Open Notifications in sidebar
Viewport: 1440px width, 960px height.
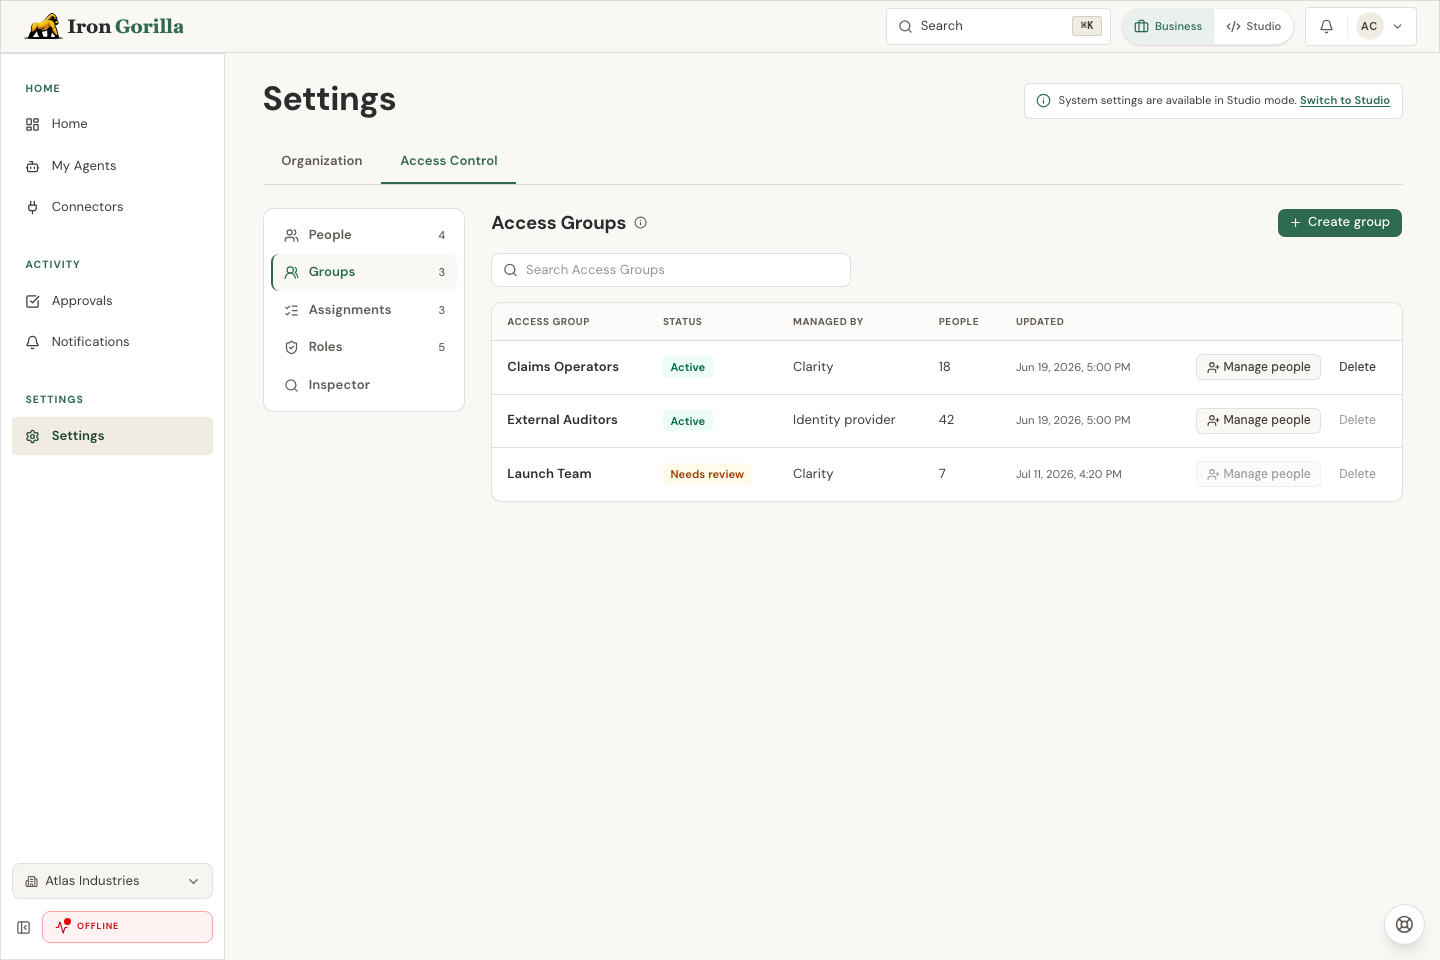tap(112, 342)
